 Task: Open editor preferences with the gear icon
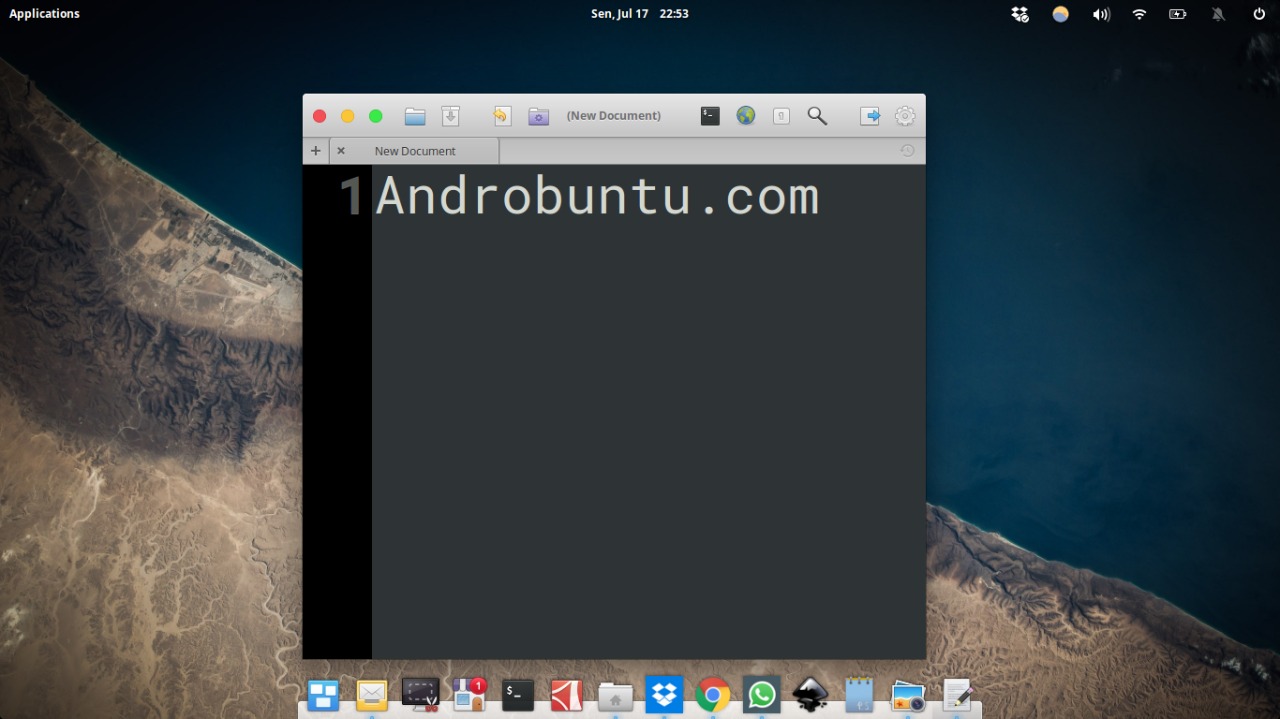(x=904, y=115)
